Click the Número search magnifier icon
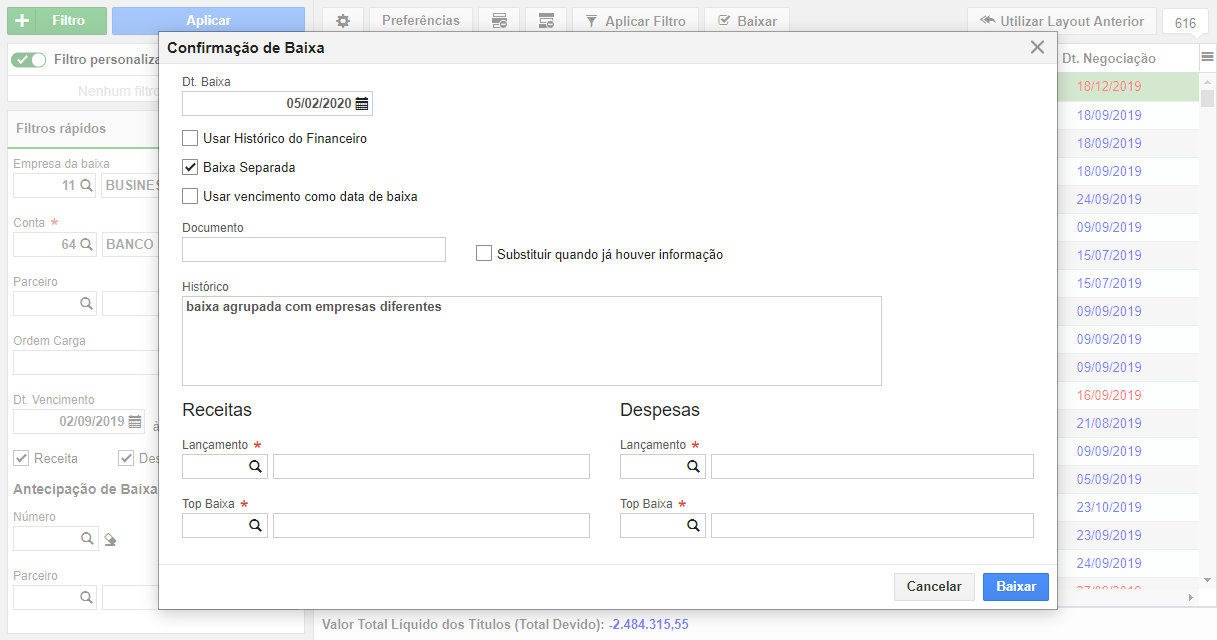Viewport: 1217px width, 640px height. click(x=86, y=539)
